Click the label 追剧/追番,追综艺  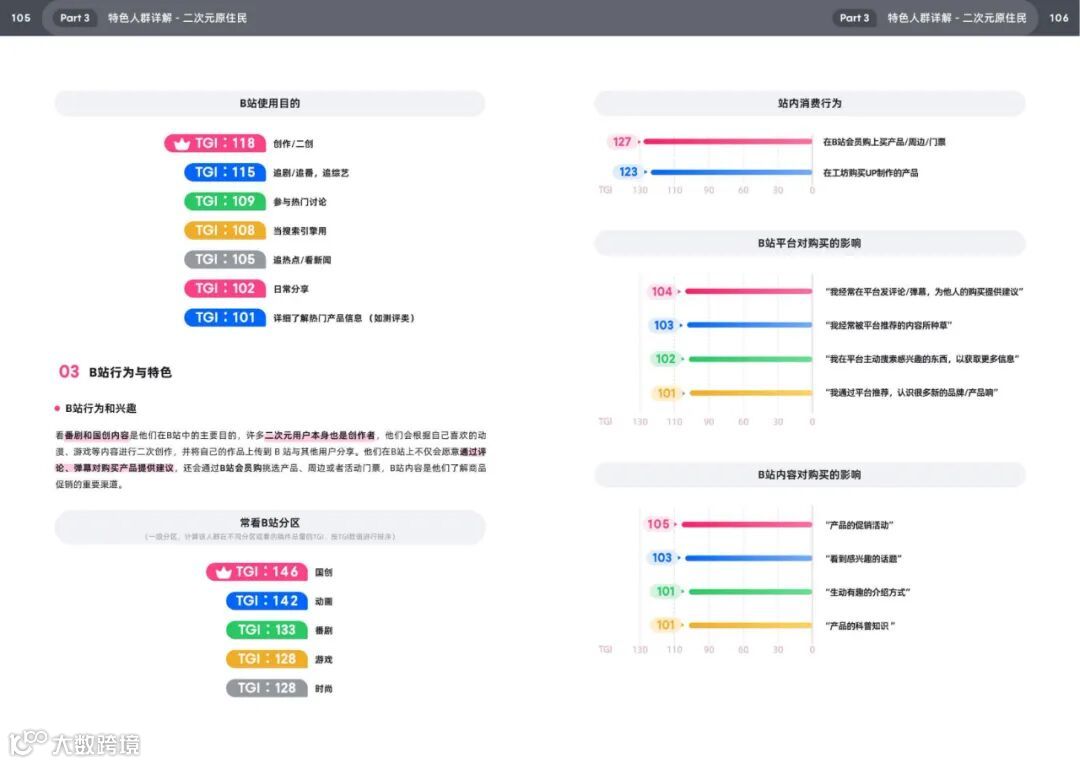point(311,173)
